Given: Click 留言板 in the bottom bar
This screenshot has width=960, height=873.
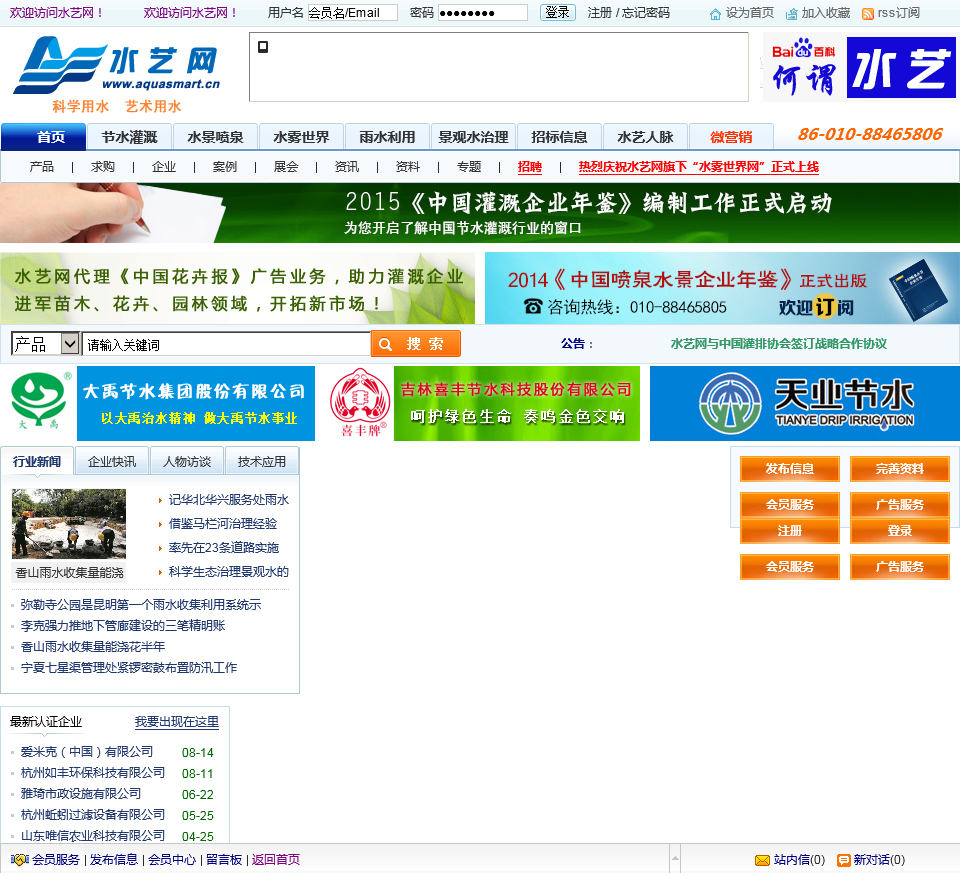Looking at the screenshot, I should click(223, 860).
